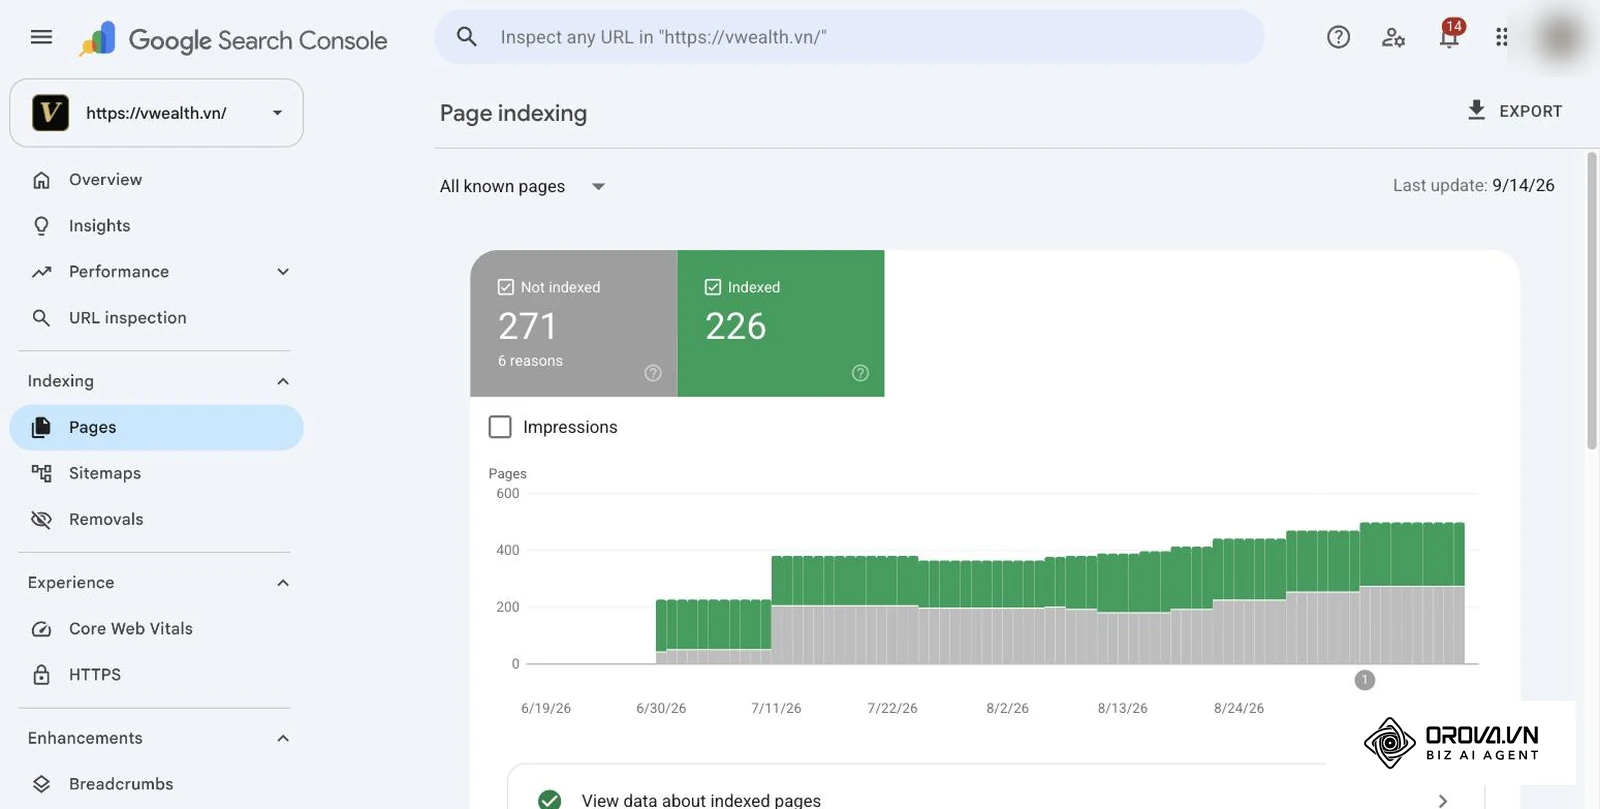Click the page vertical scrollbar

1592,300
